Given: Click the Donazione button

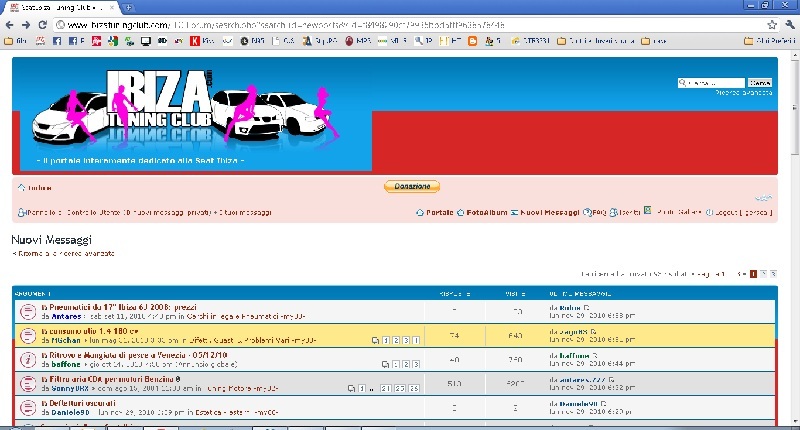Looking at the screenshot, I should point(412,186).
